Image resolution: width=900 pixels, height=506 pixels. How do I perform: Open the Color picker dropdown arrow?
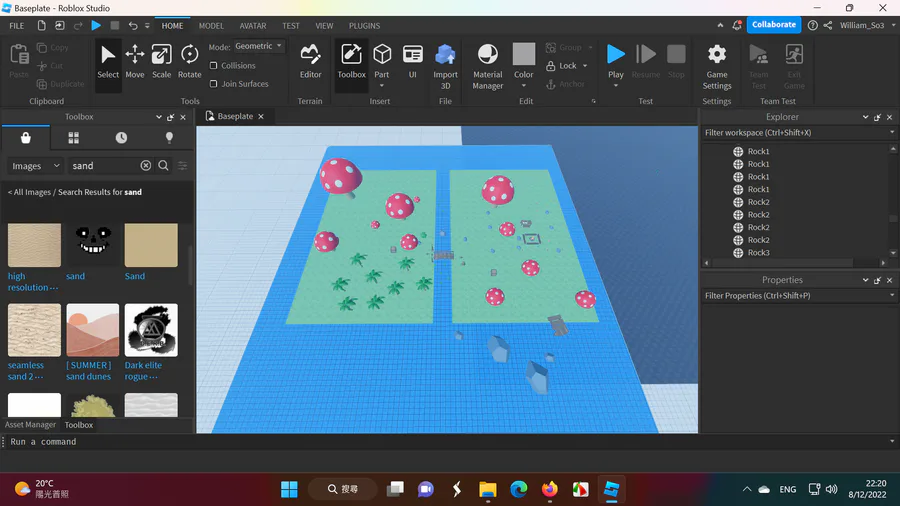point(523,86)
